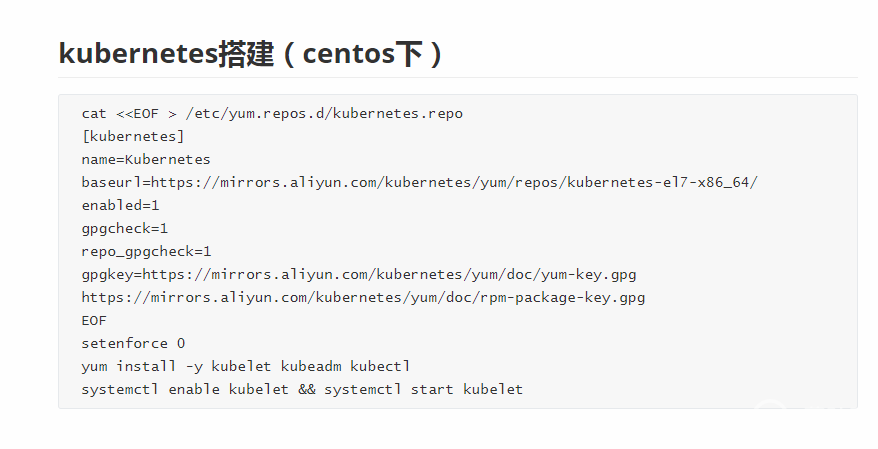
Task: Open the baseurl aliyun mirror URL
Action: click(x=454, y=183)
